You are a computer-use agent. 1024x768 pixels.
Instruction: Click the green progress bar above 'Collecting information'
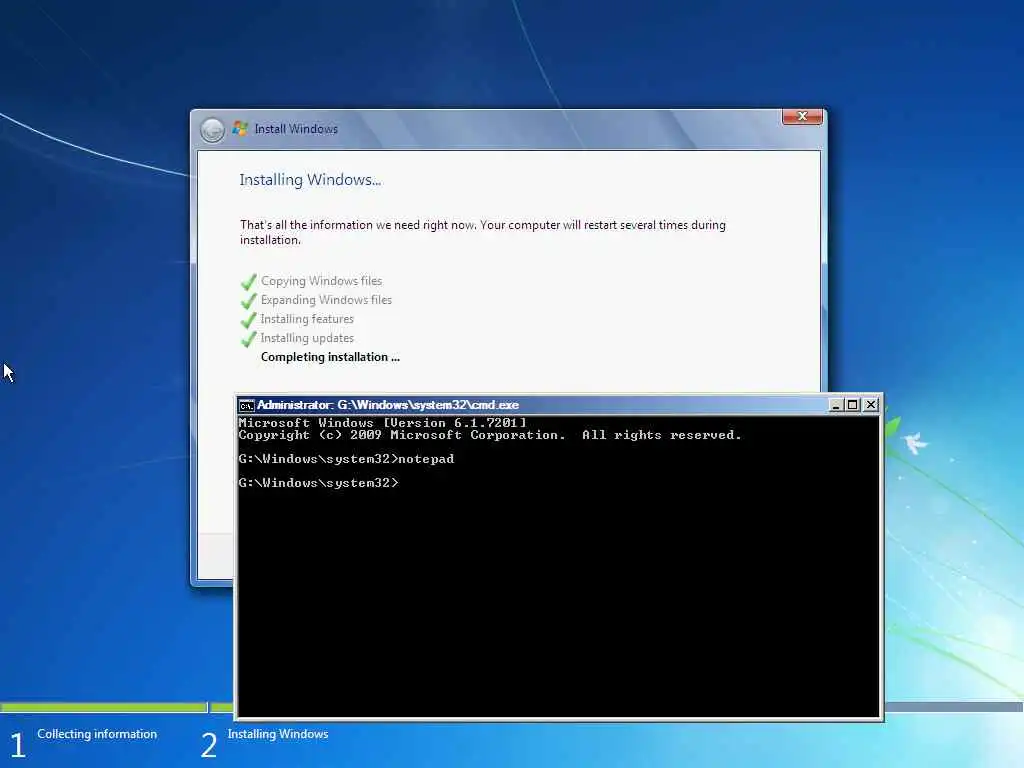[103, 707]
